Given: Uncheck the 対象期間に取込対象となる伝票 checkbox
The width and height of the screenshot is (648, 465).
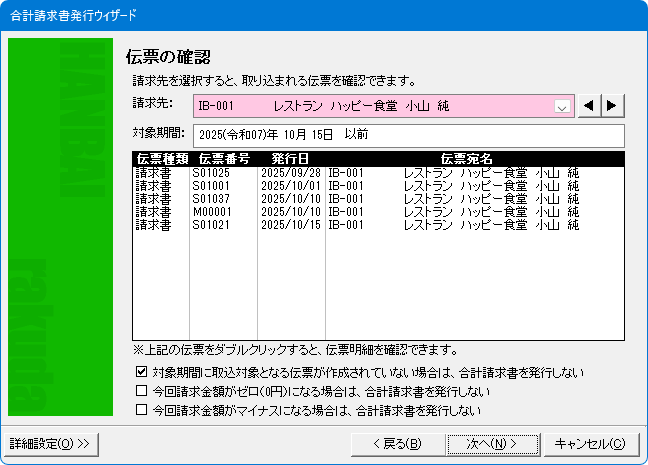Looking at the screenshot, I should [141, 373].
